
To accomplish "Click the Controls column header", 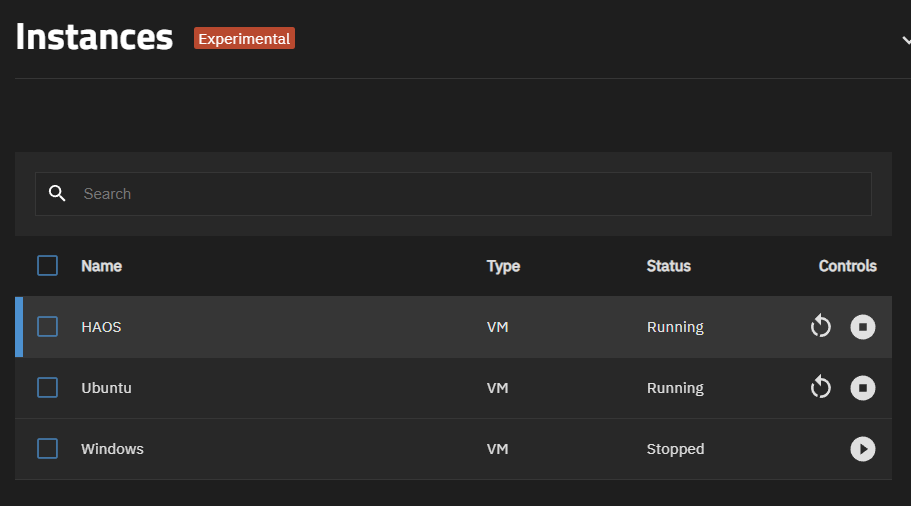I will pyautogui.click(x=848, y=266).
